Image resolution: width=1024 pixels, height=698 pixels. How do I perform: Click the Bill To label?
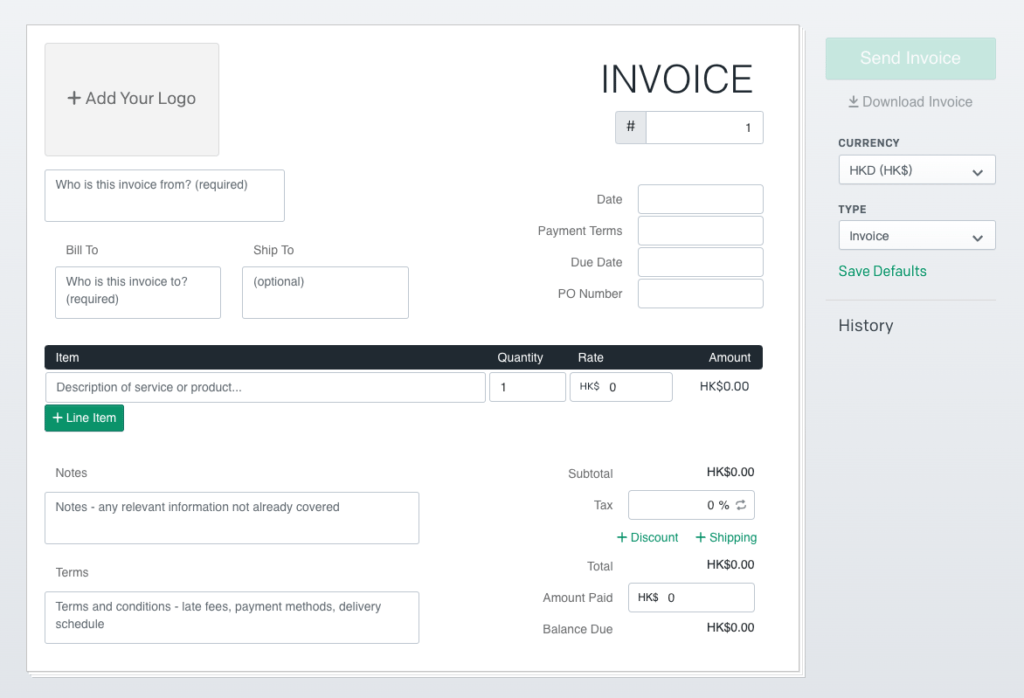point(82,250)
